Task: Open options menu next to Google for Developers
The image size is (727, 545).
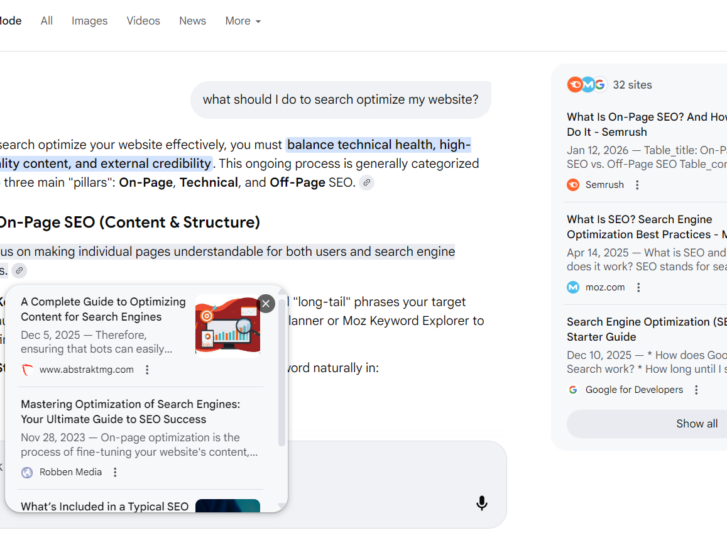Action: tap(696, 390)
